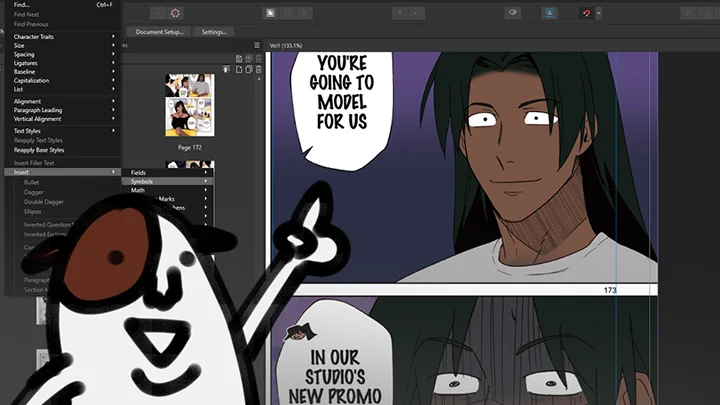This screenshot has height=405, width=720.
Task: Toggle the red magnet Snapping icon
Action: (x=586, y=13)
